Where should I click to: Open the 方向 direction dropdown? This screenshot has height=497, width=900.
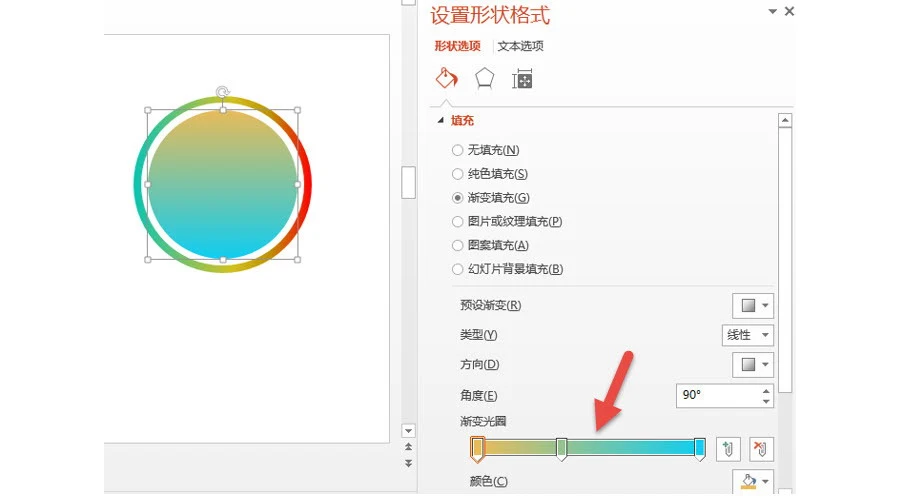pos(753,364)
